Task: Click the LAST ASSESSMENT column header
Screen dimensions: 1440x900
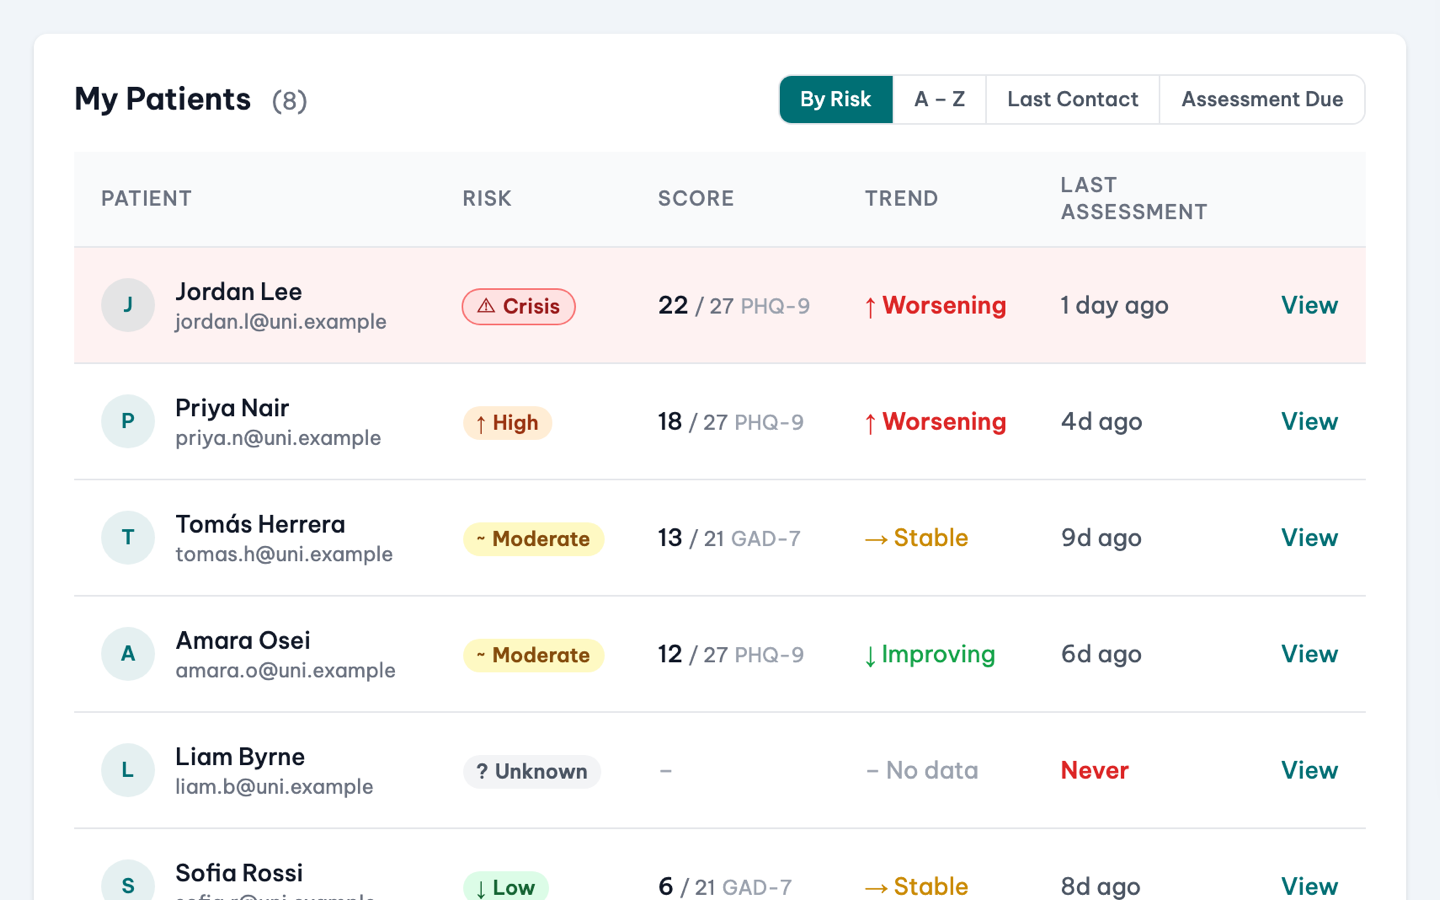Action: click(1134, 198)
